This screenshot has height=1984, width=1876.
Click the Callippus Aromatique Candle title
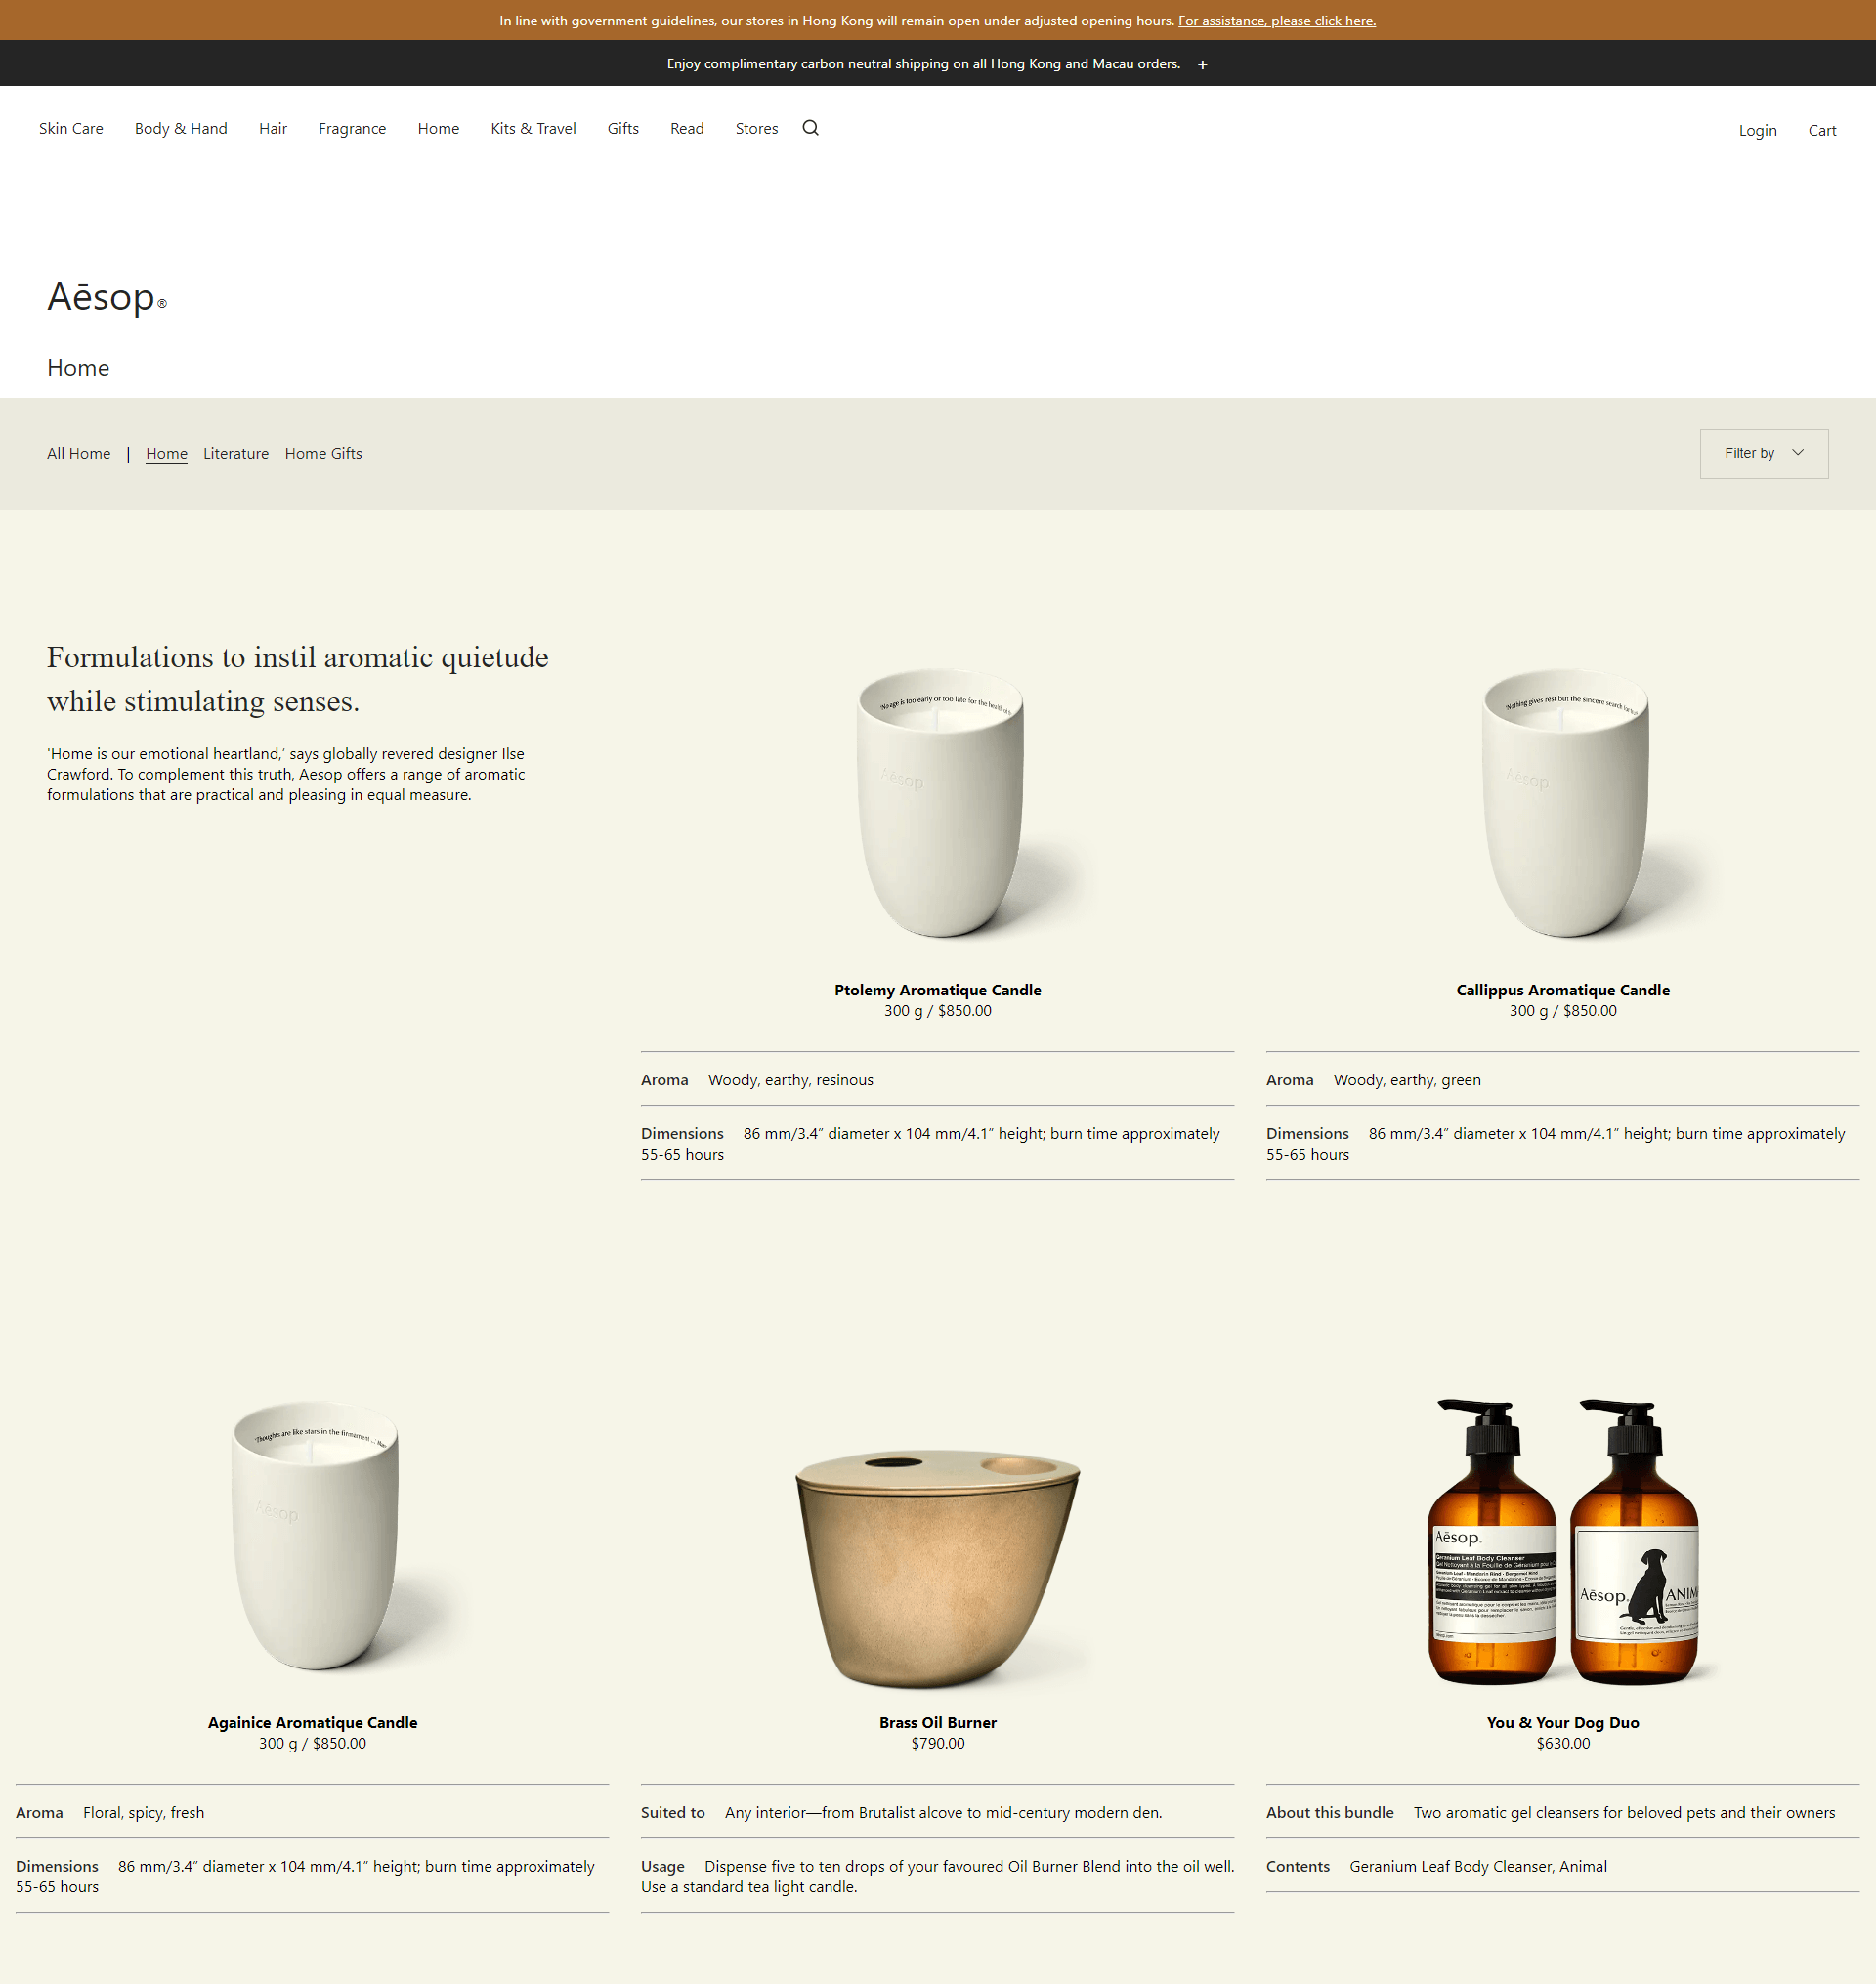coord(1563,989)
